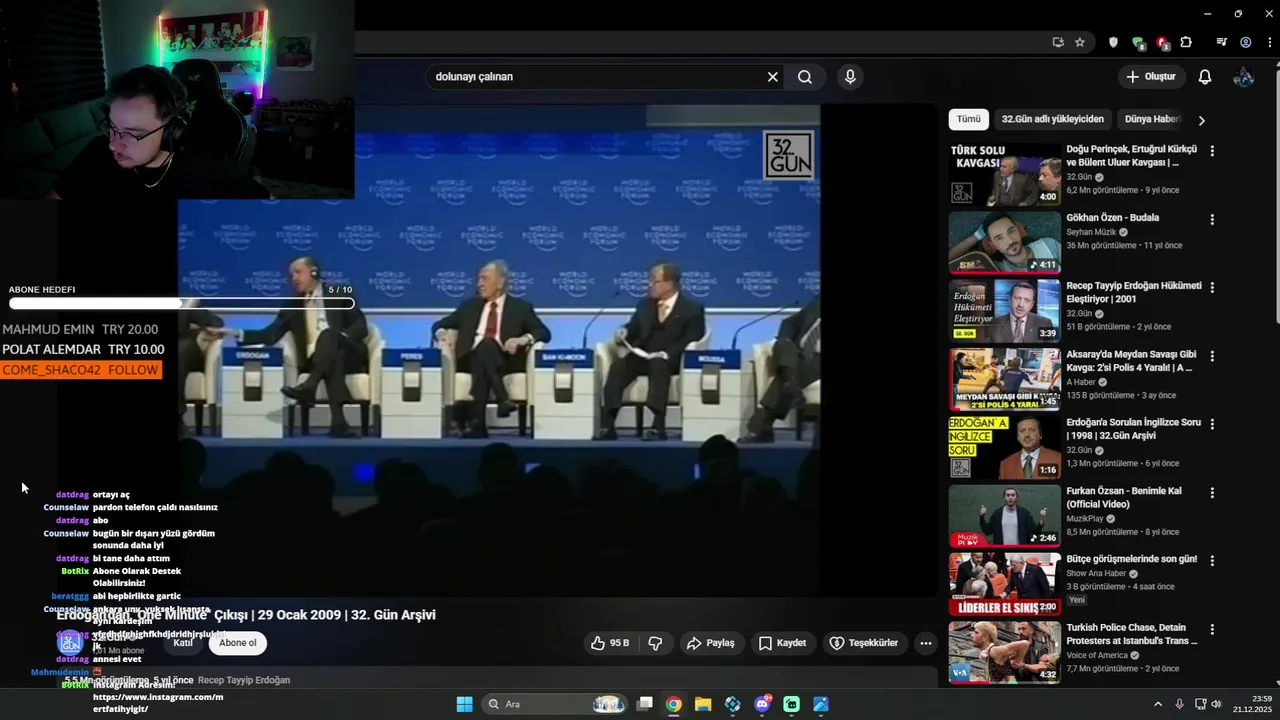1280x720 pixels.
Task: Open options for Bütçe görüşmelerinde son gün
Action: pyautogui.click(x=1212, y=561)
